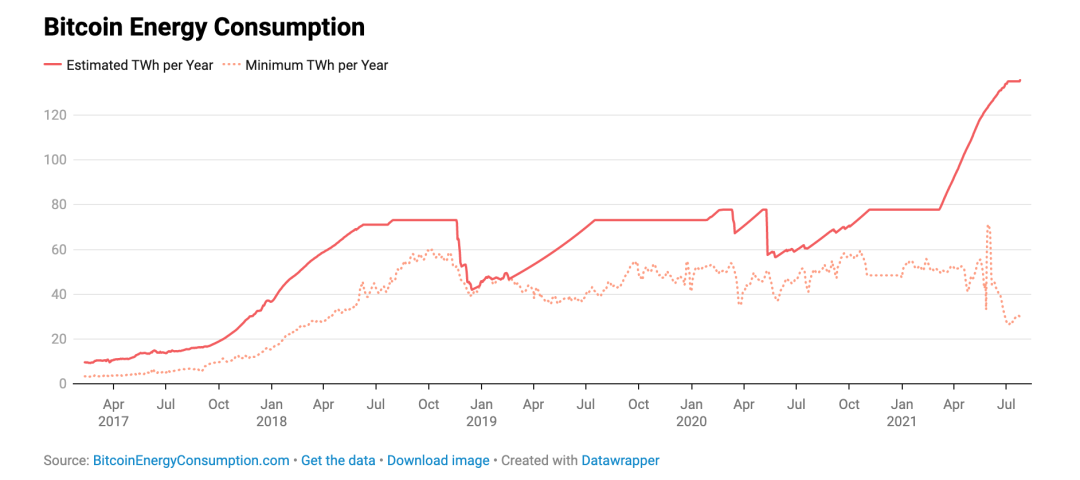
Task: Click the 100 y-axis label
Action: [55, 160]
